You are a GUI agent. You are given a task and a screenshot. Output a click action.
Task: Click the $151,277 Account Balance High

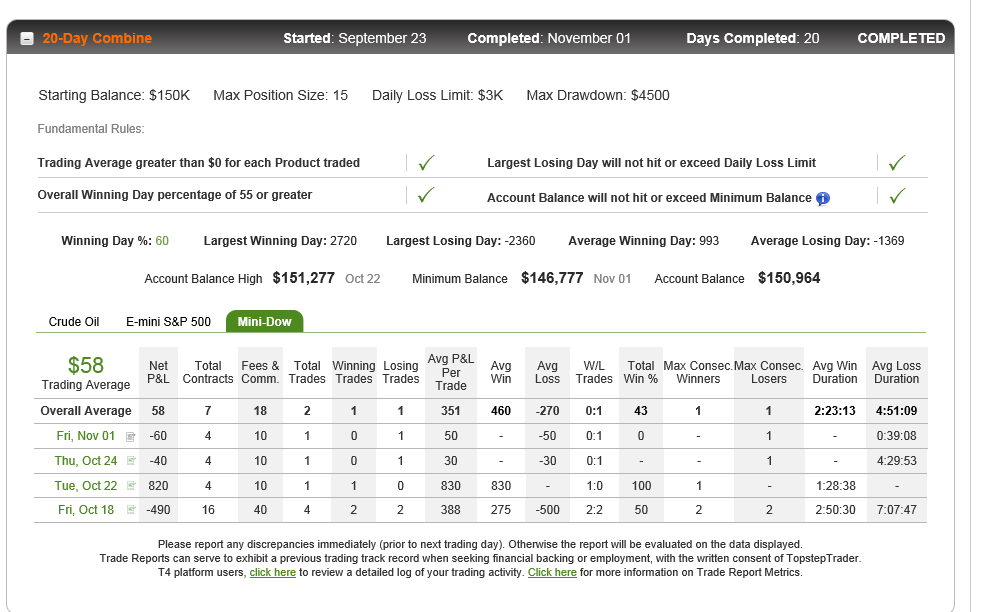coord(303,278)
